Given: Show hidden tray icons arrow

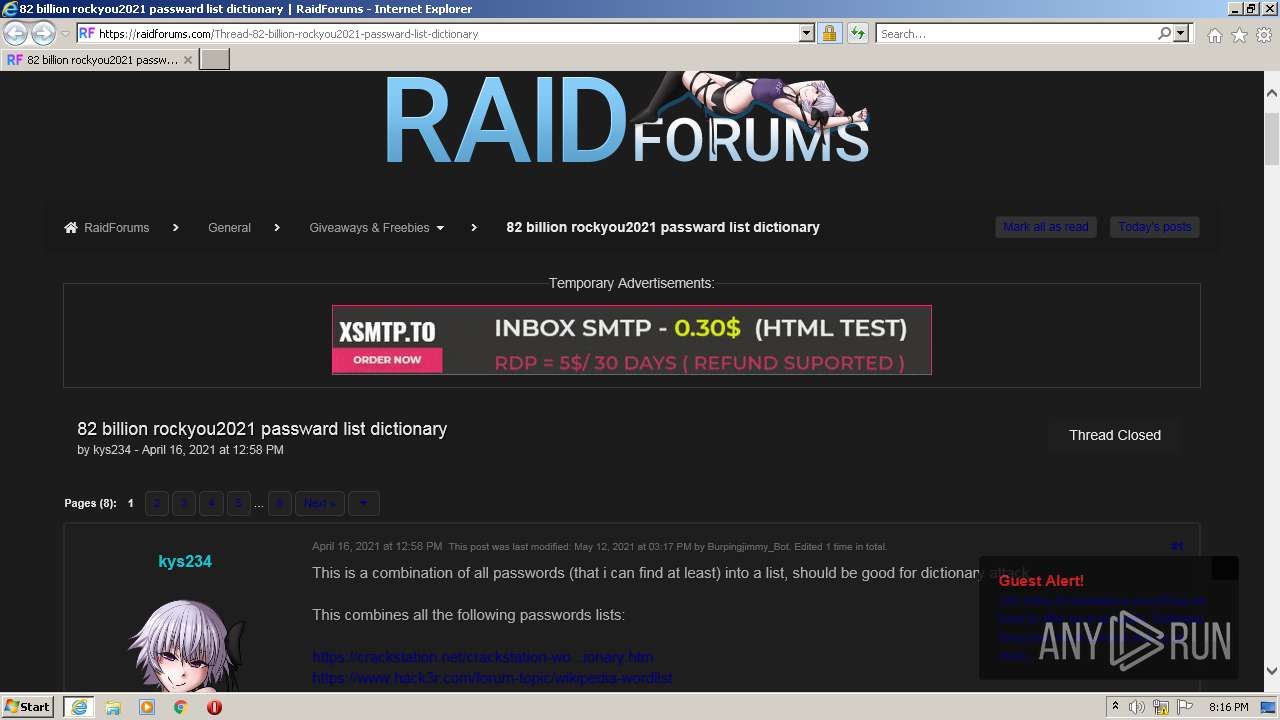Looking at the screenshot, I should pyautogui.click(x=1115, y=707).
